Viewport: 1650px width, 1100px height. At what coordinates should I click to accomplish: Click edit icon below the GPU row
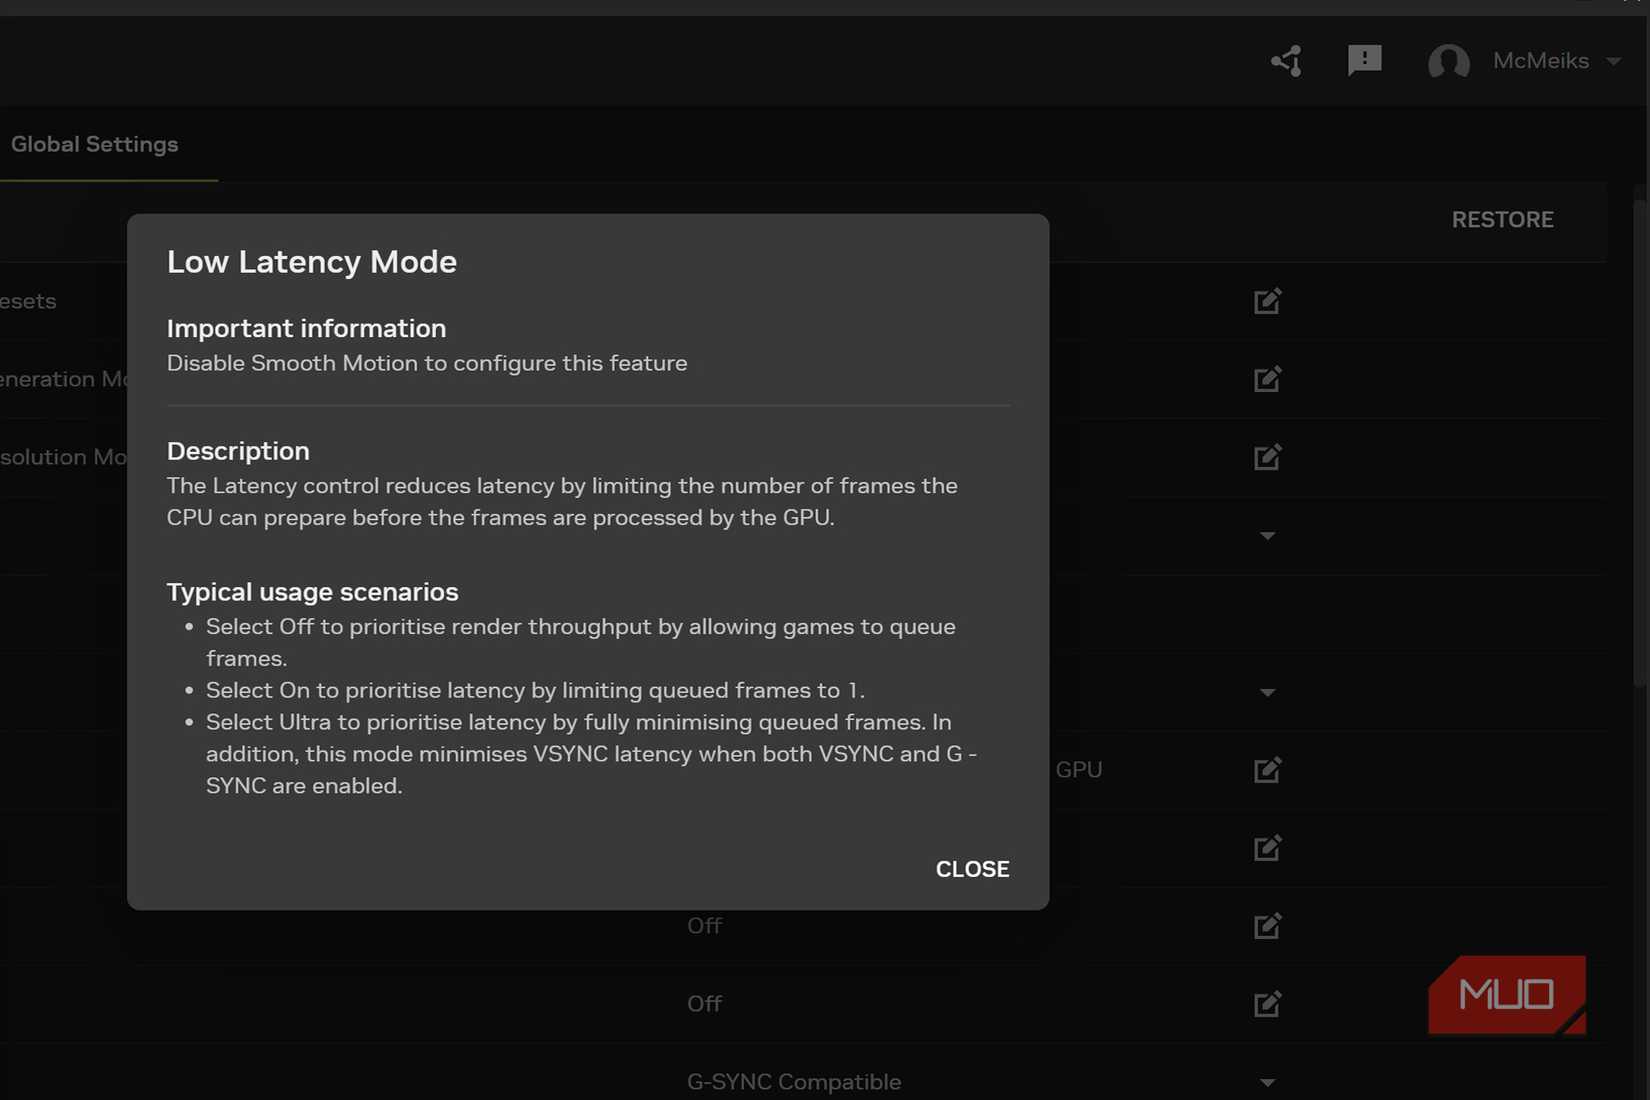point(1267,848)
